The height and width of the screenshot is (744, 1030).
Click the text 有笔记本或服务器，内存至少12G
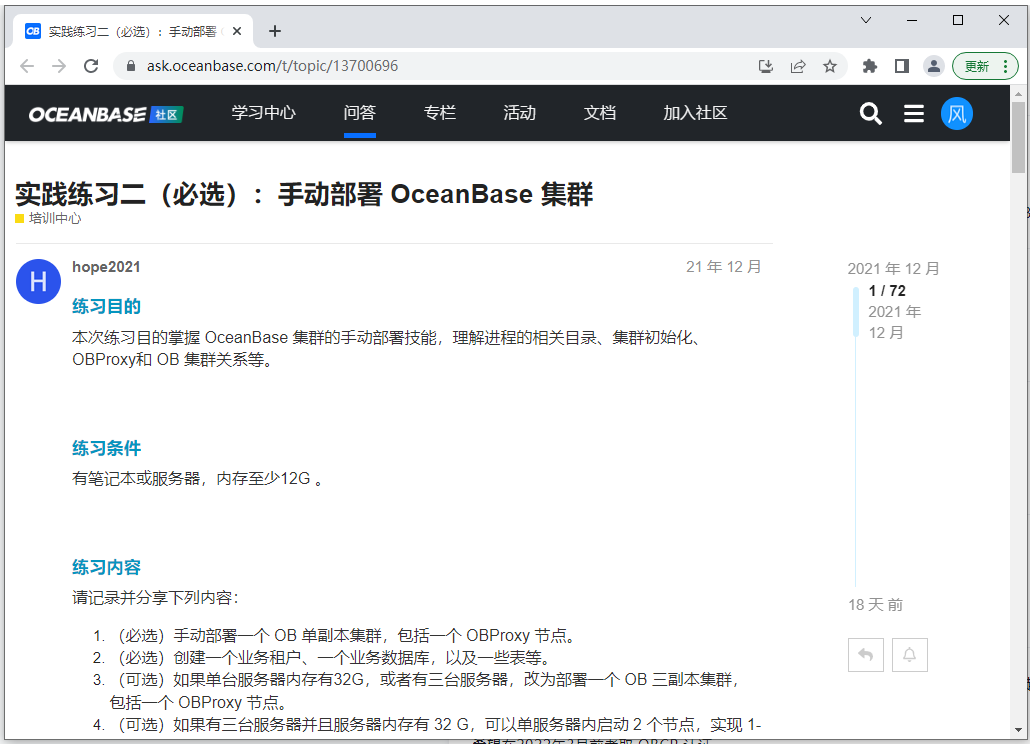[191, 478]
